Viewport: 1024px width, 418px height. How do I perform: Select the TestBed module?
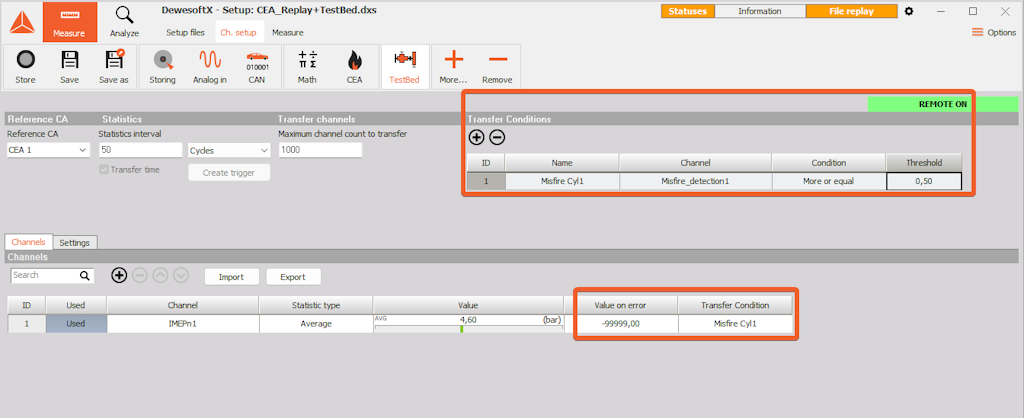[x=404, y=67]
